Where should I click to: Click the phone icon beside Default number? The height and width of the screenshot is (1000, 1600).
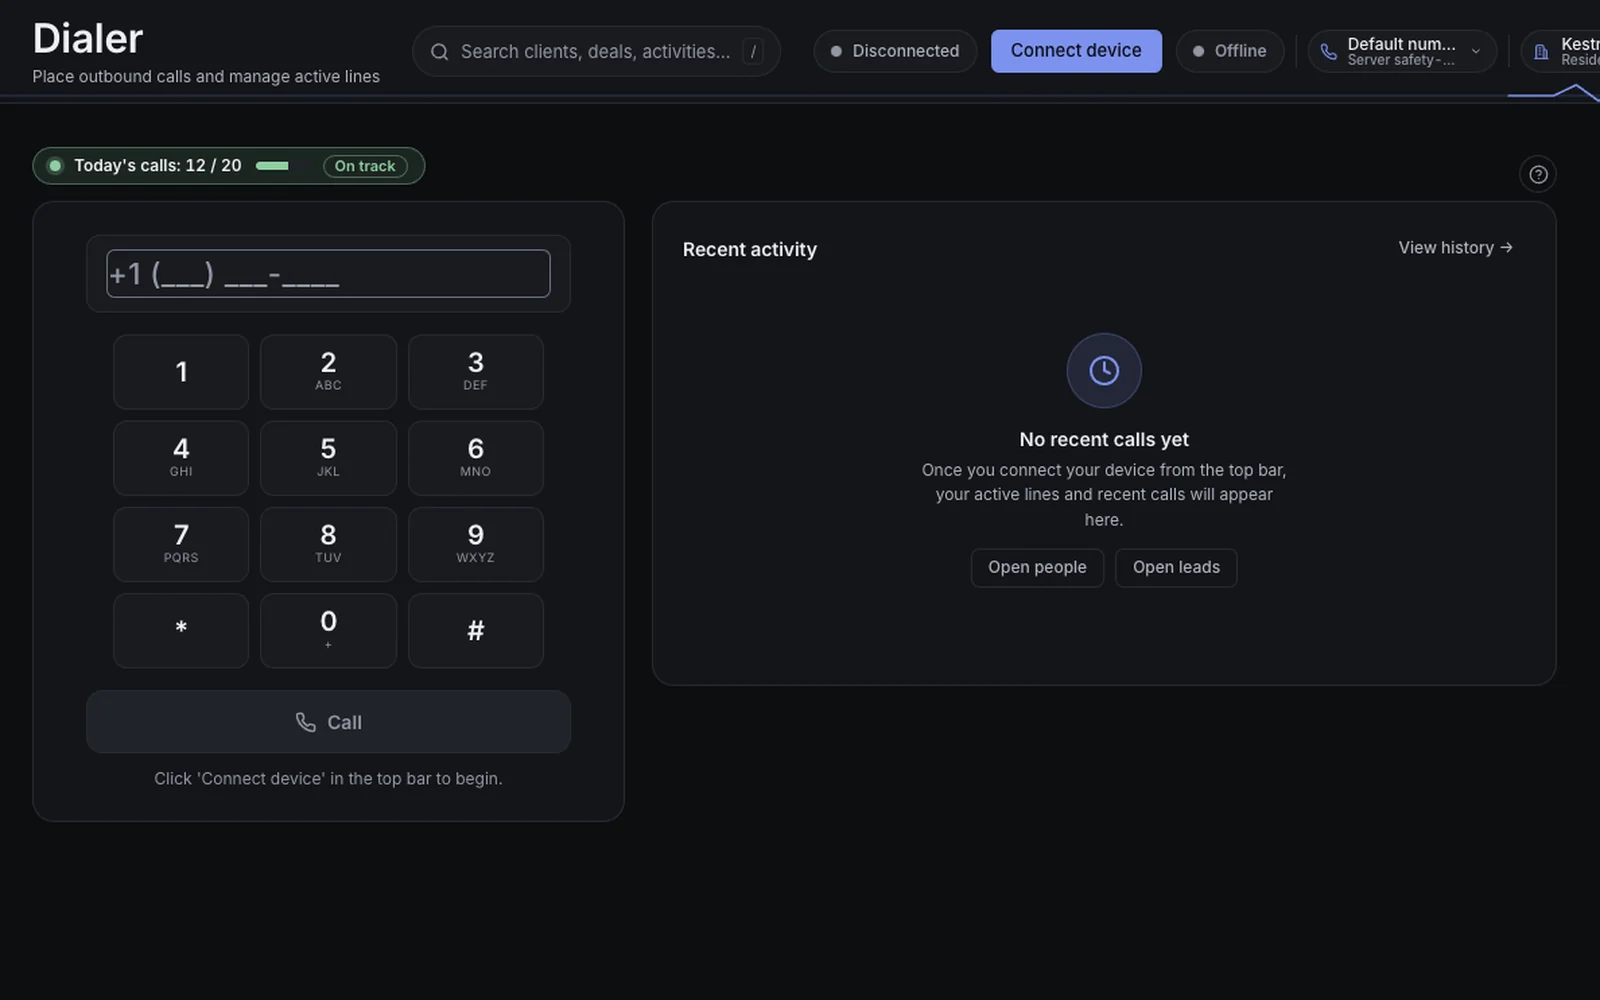pyautogui.click(x=1328, y=52)
